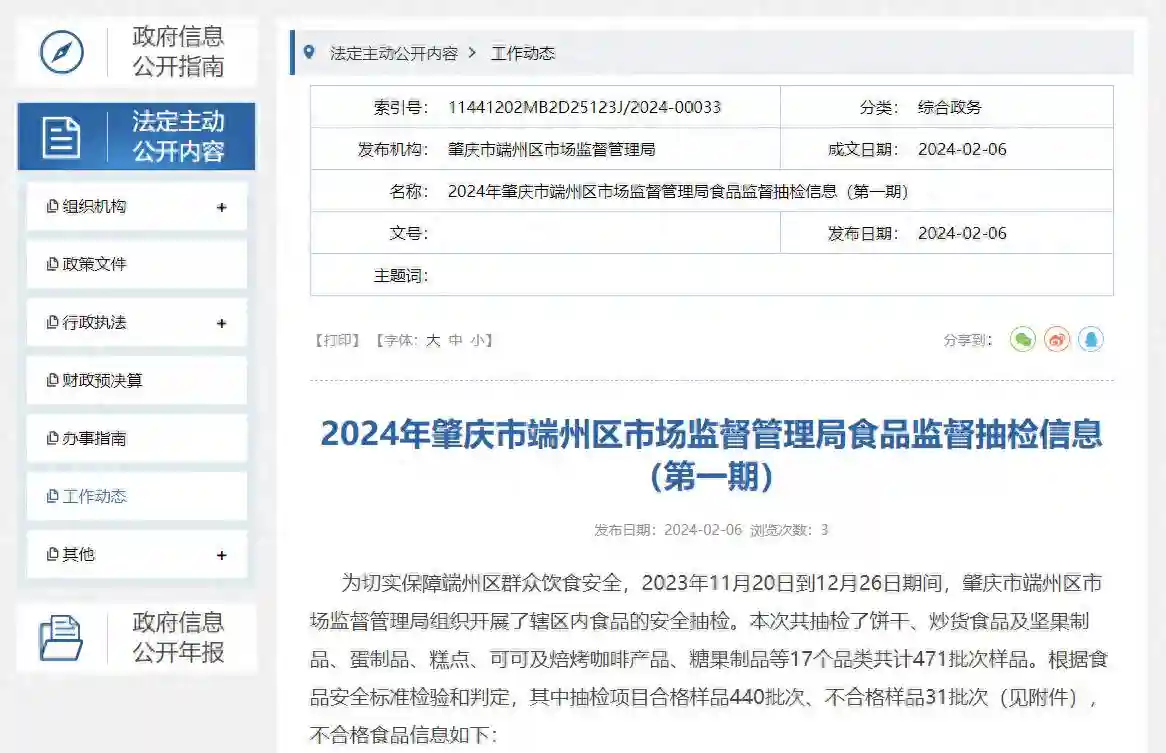Share the article to WeChat
Screen dimensions: 1166x753
tap(1021, 339)
